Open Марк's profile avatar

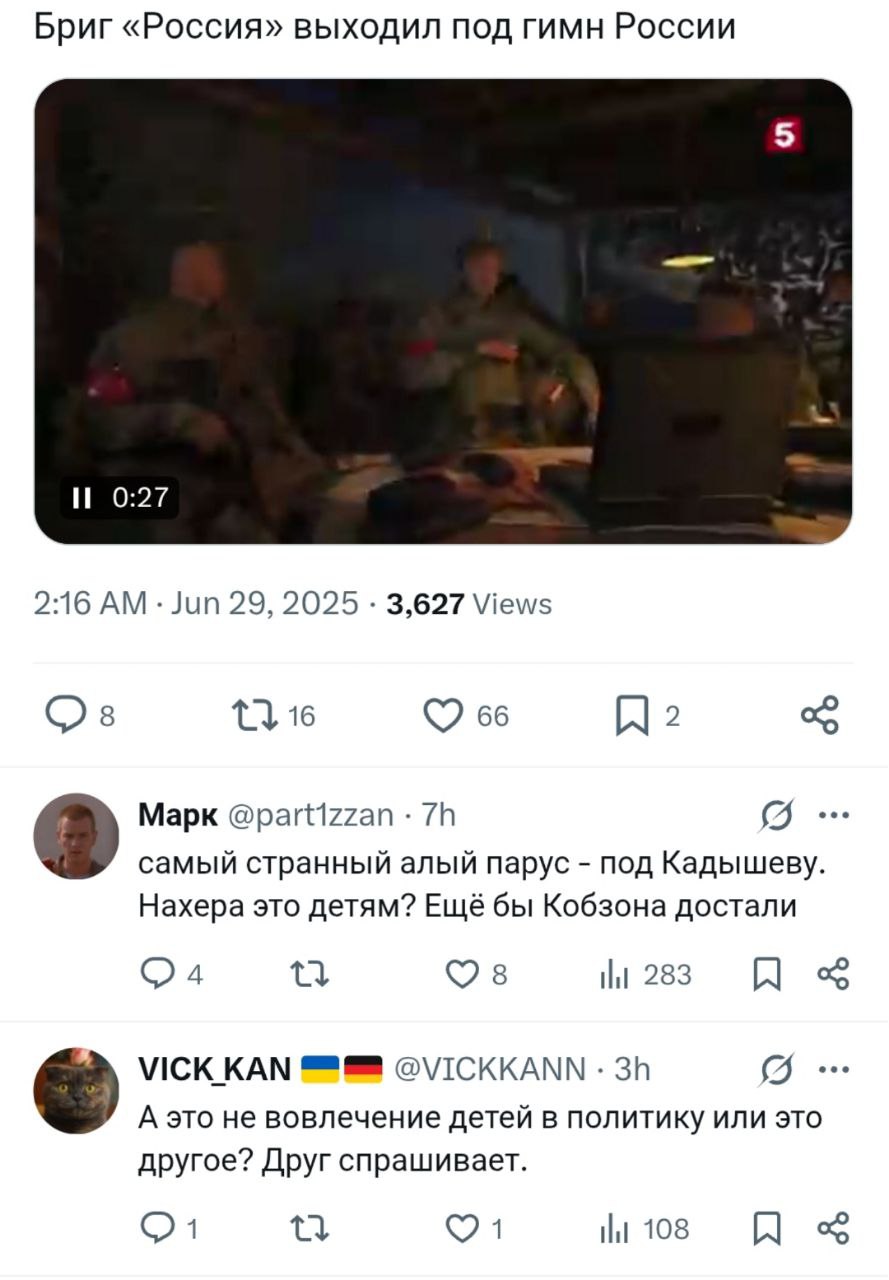(77, 837)
